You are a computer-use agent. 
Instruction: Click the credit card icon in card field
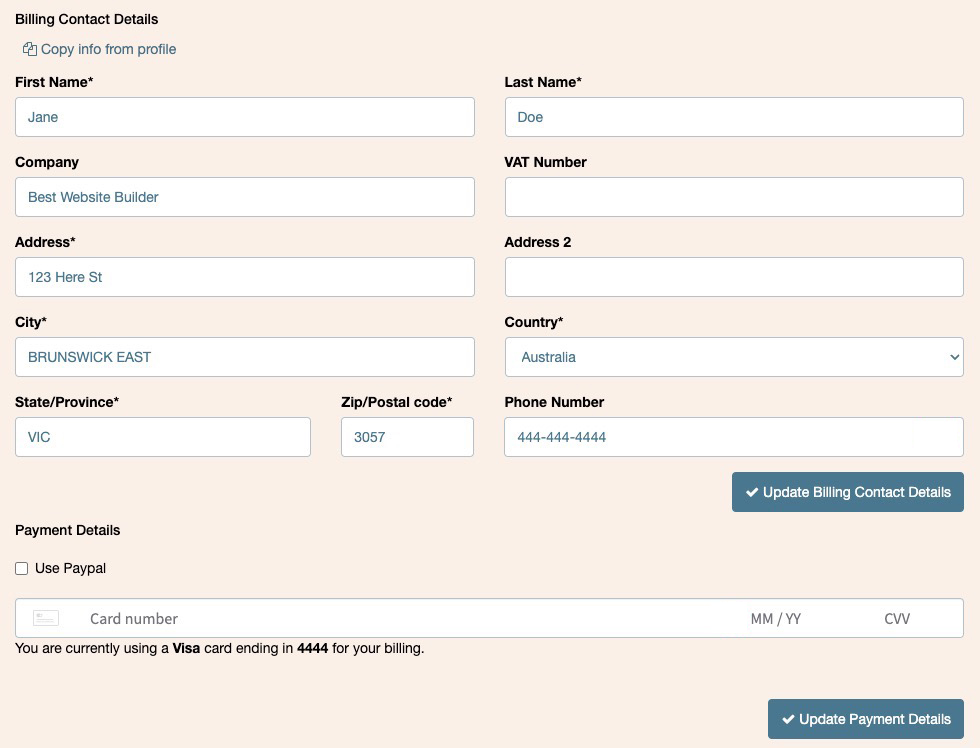pyautogui.click(x=46, y=619)
